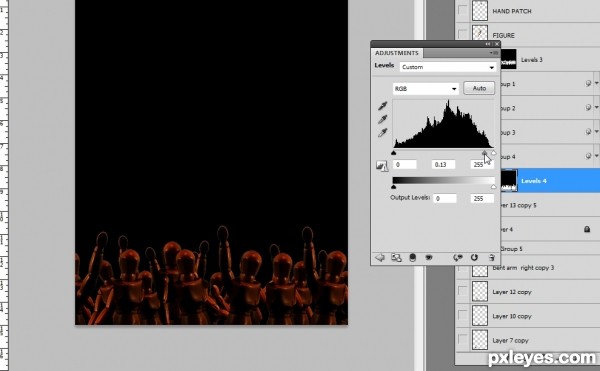
Task: Return to adjustment list arrow icon
Action: (380, 257)
